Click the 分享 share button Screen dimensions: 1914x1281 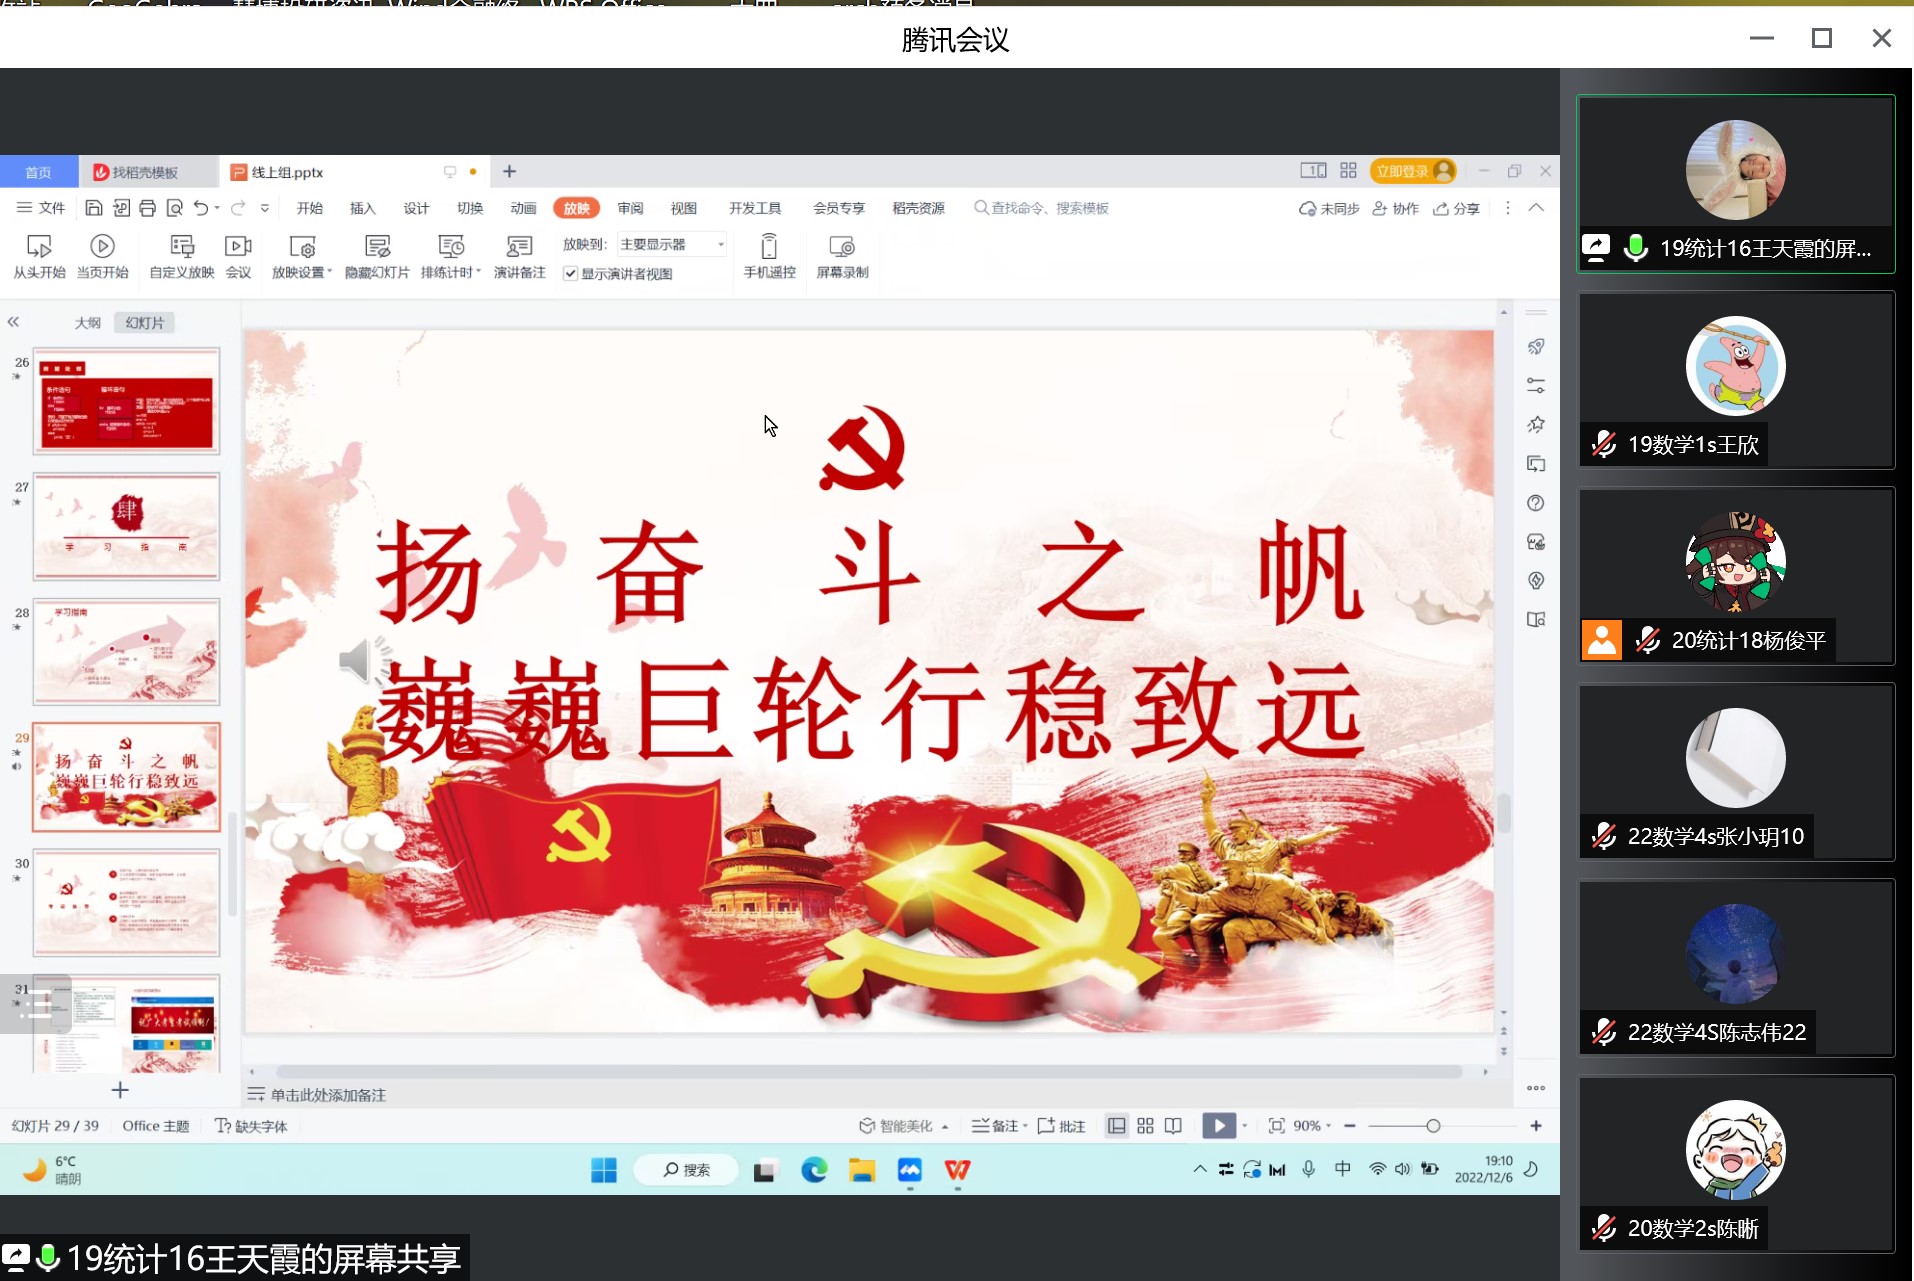1457,208
